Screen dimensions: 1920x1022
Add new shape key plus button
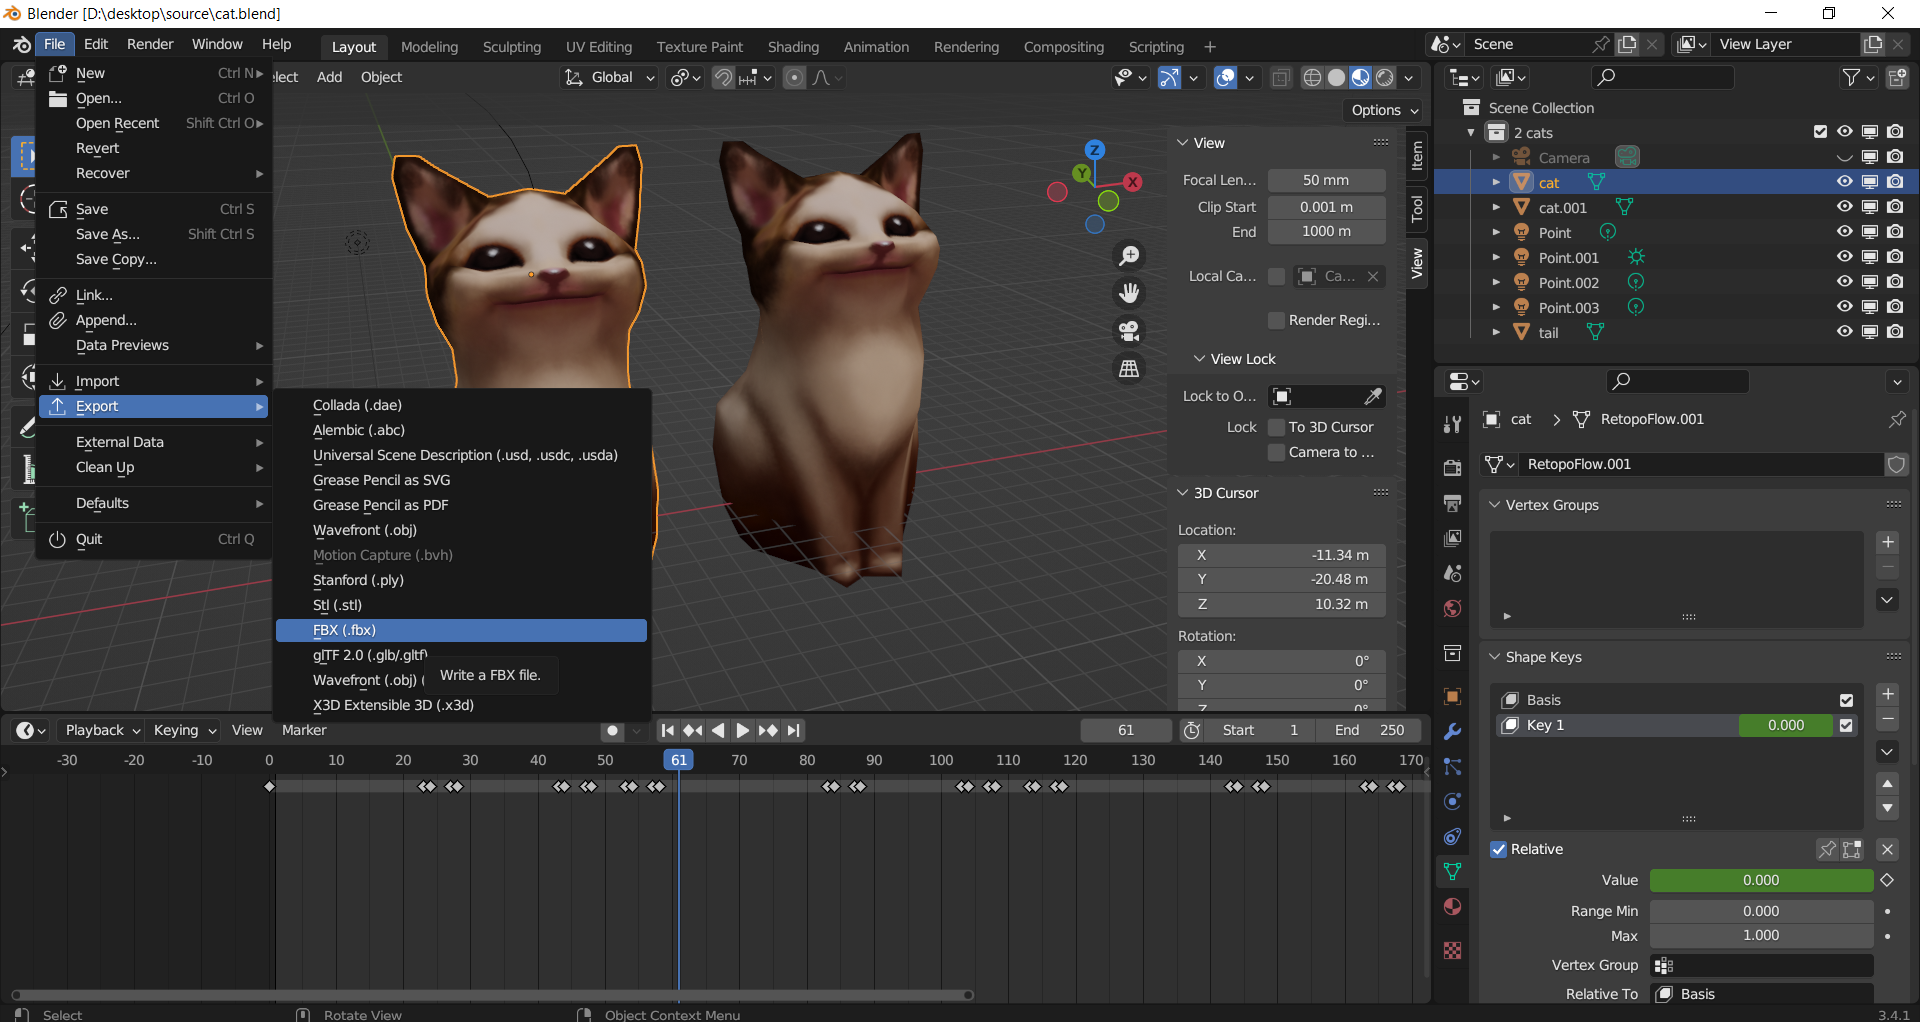point(1887,694)
